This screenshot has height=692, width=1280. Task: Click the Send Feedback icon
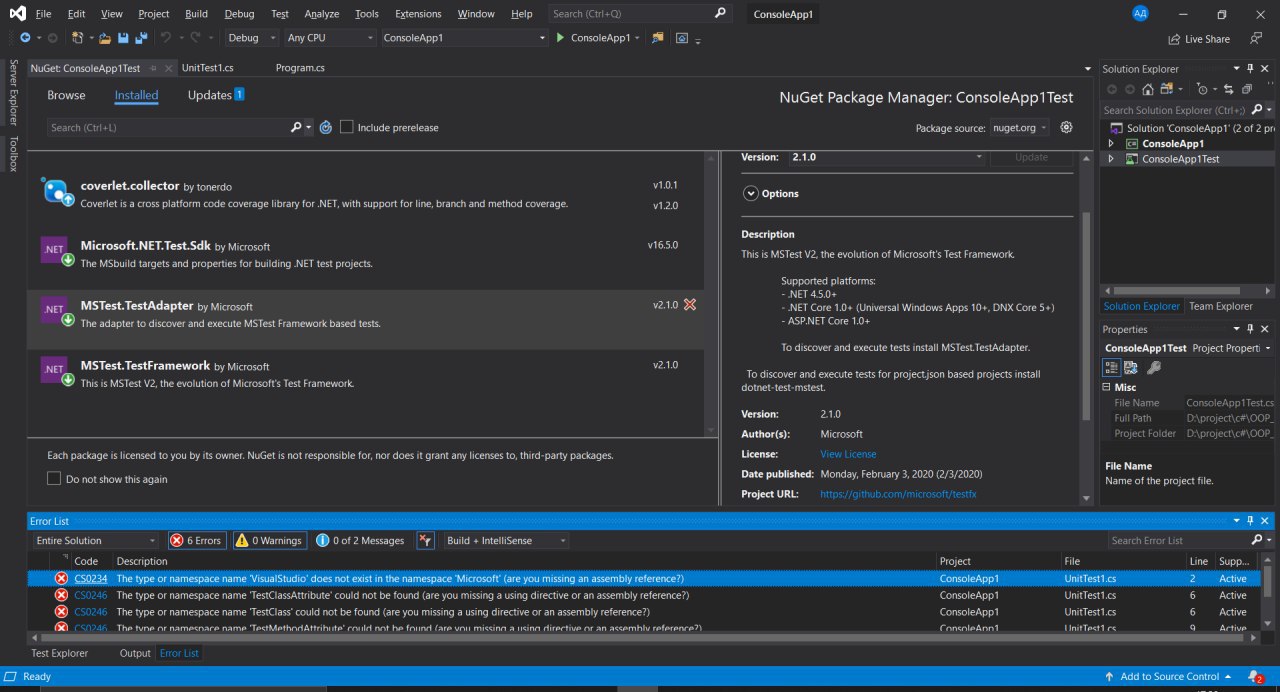coord(1254,38)
